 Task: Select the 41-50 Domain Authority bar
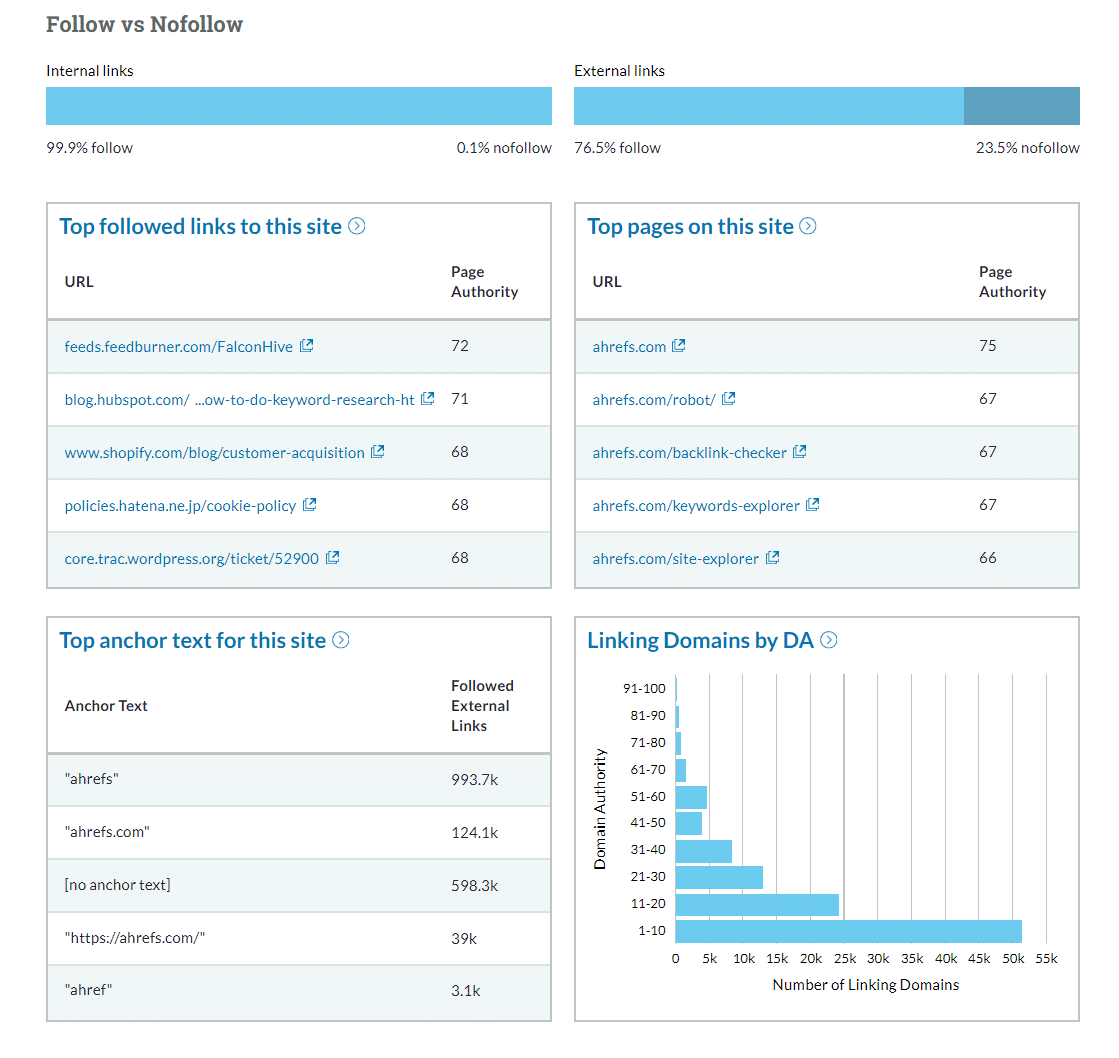[x=689, y=823]
